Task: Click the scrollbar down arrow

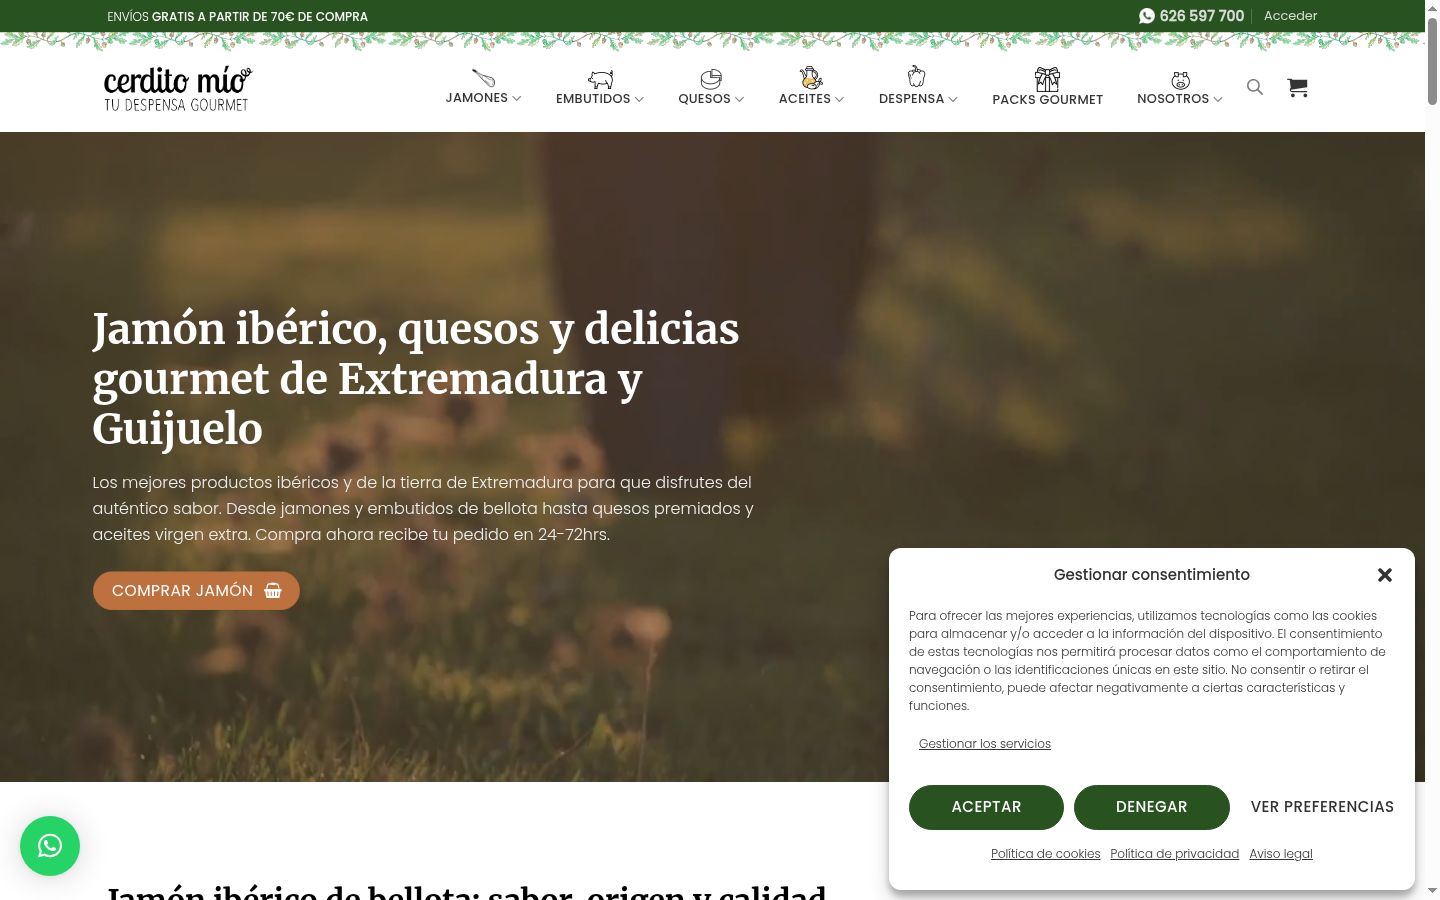Action: pyautogui.click(x=1432, y=890)
